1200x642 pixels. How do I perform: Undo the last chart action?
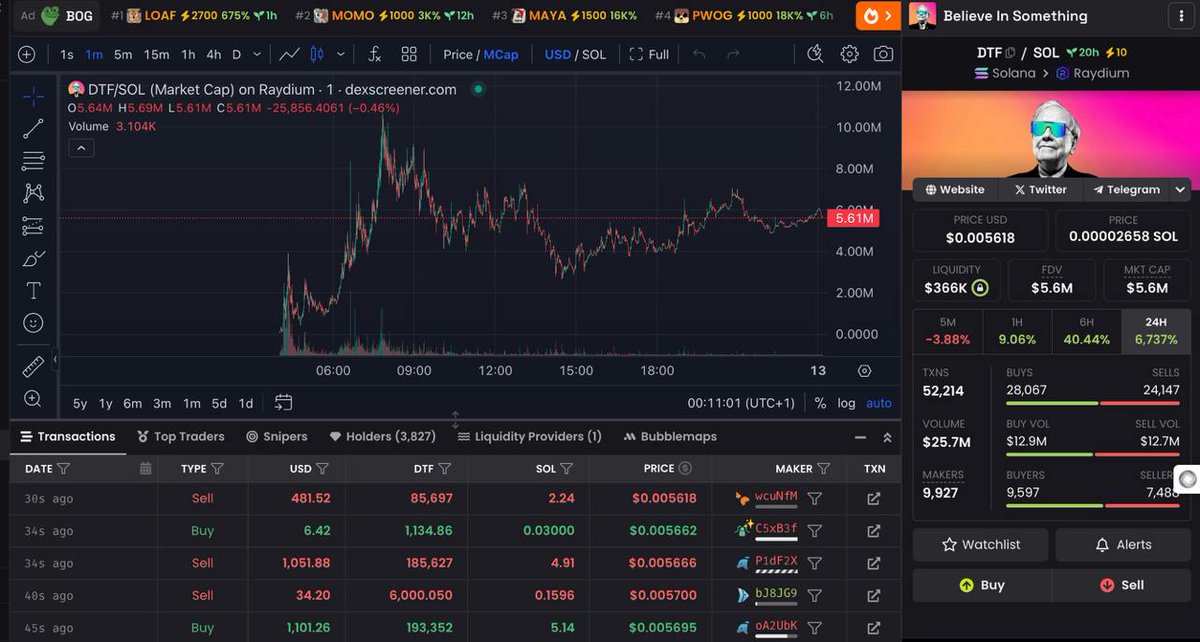tap(699, 54)
